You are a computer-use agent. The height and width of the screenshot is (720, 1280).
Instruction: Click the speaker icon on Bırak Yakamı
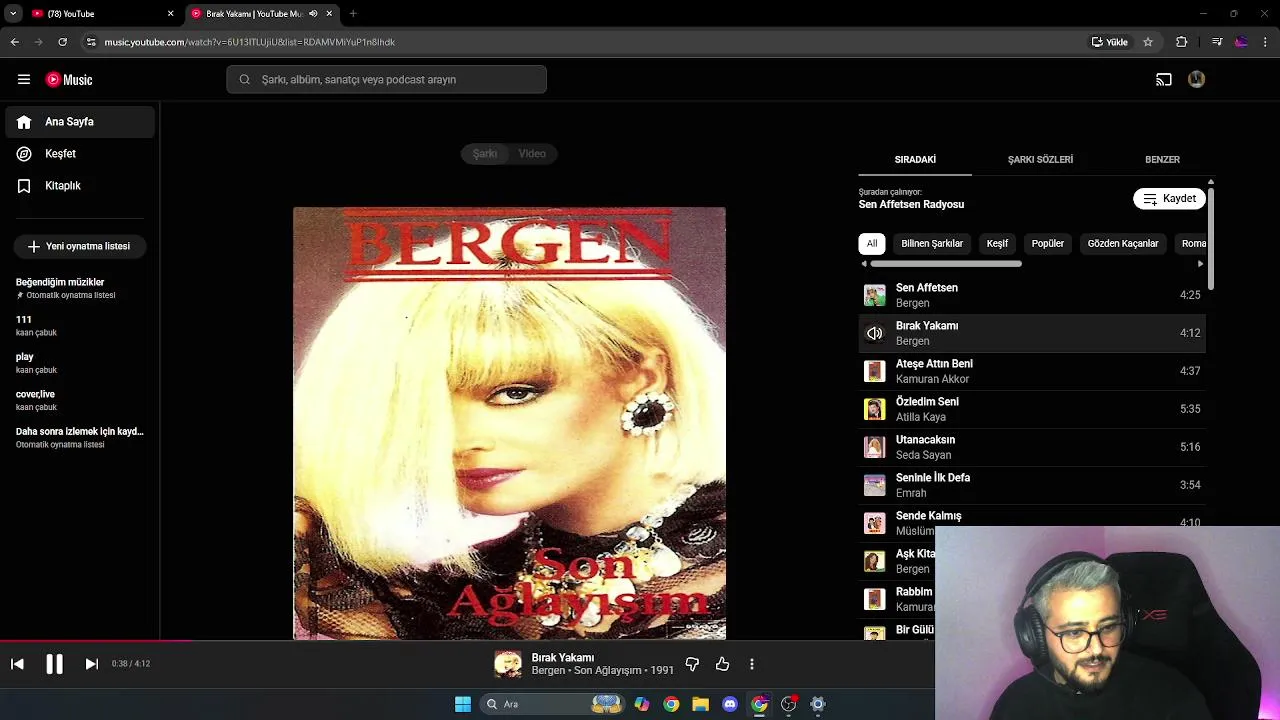(x=875, y=333)
